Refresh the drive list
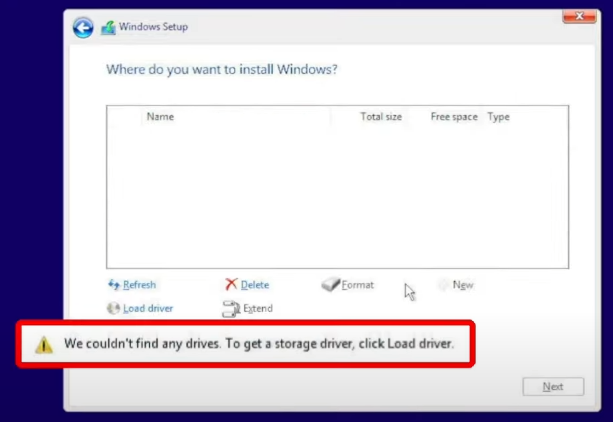The height and width of the screenshot is (422, 613). [x=139, y=285]
